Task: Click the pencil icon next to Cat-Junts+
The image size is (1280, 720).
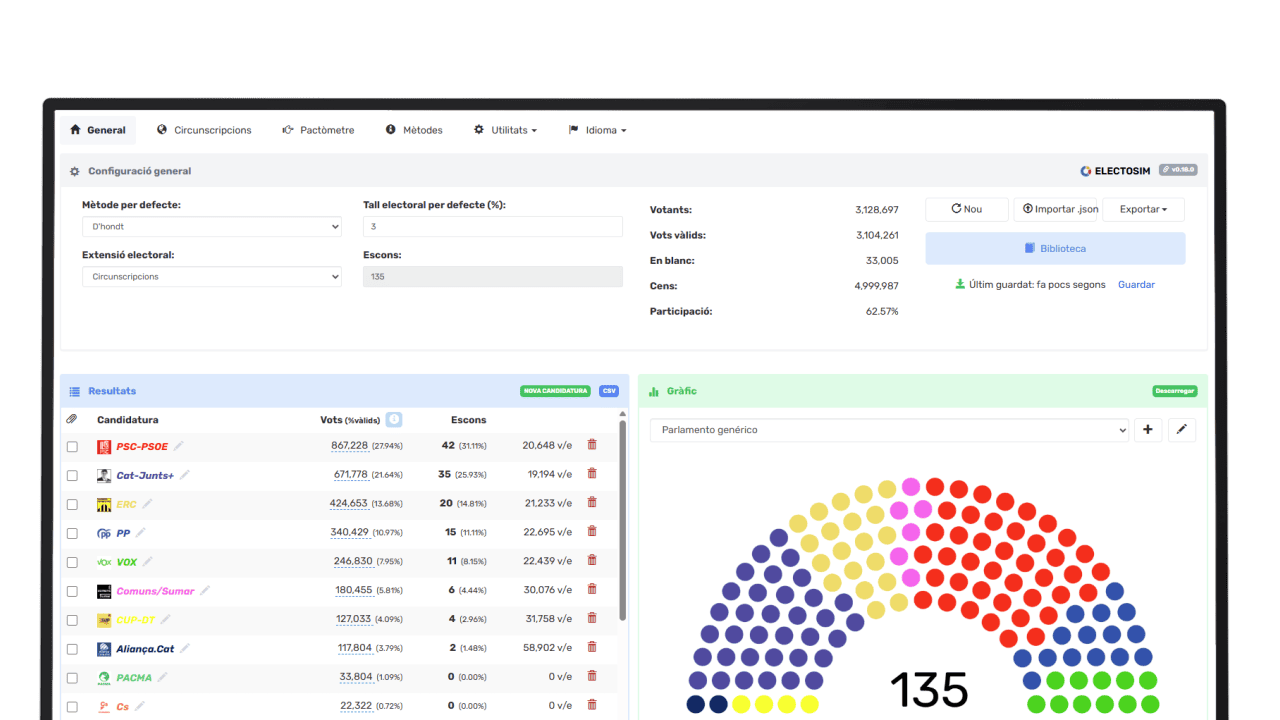Action: pyautogui.click(x=184, y=475)
